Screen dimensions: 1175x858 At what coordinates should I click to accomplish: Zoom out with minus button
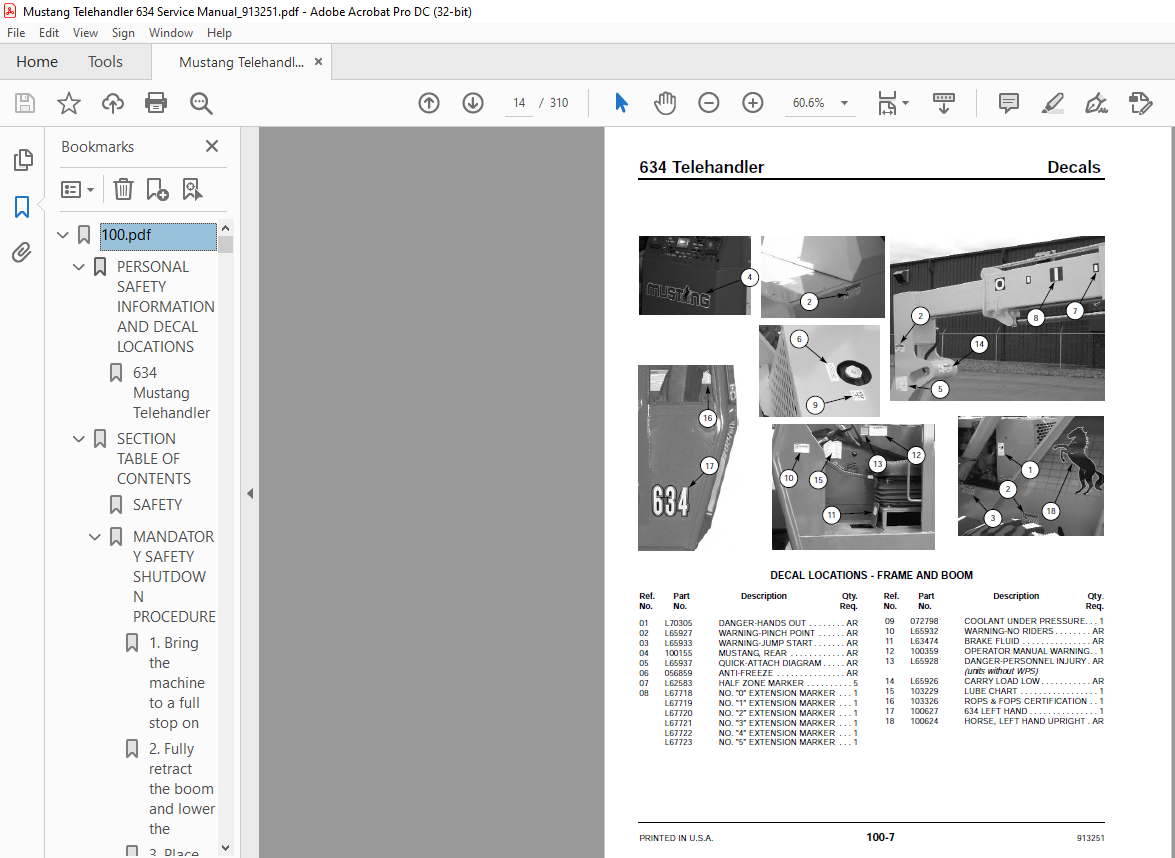(708, 103)
